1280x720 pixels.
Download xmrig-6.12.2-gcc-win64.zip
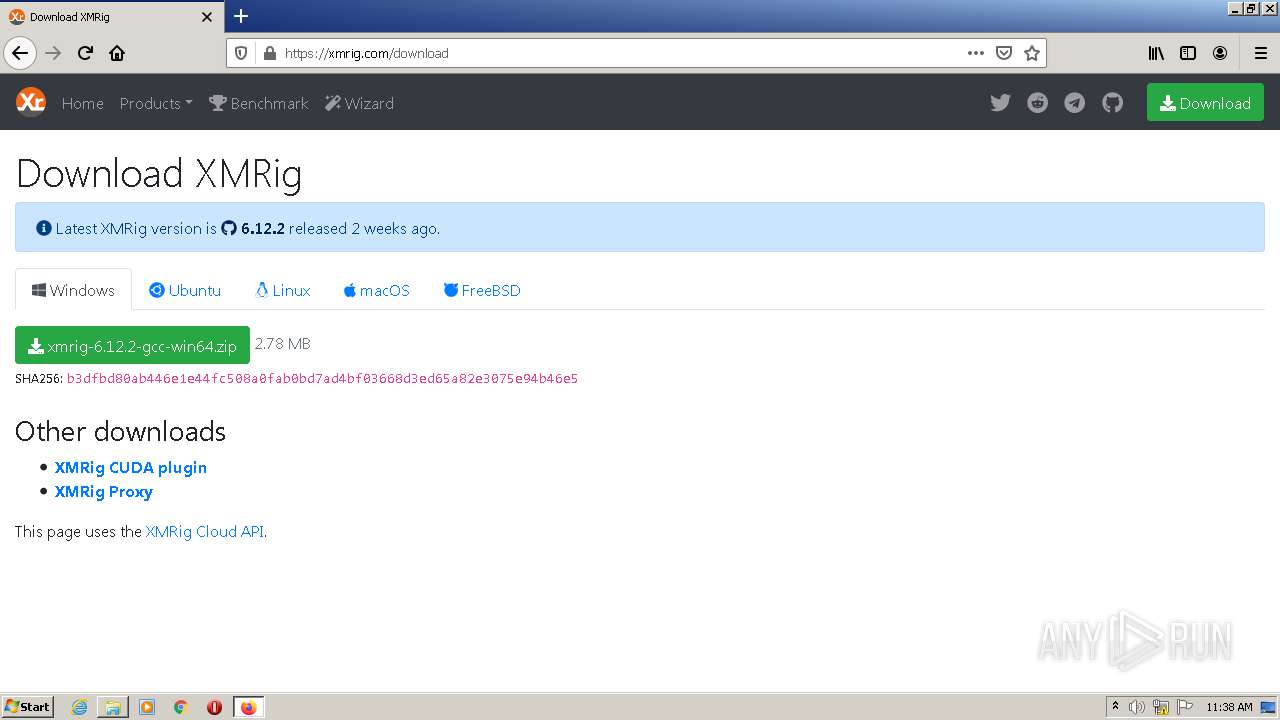point(132,345)
